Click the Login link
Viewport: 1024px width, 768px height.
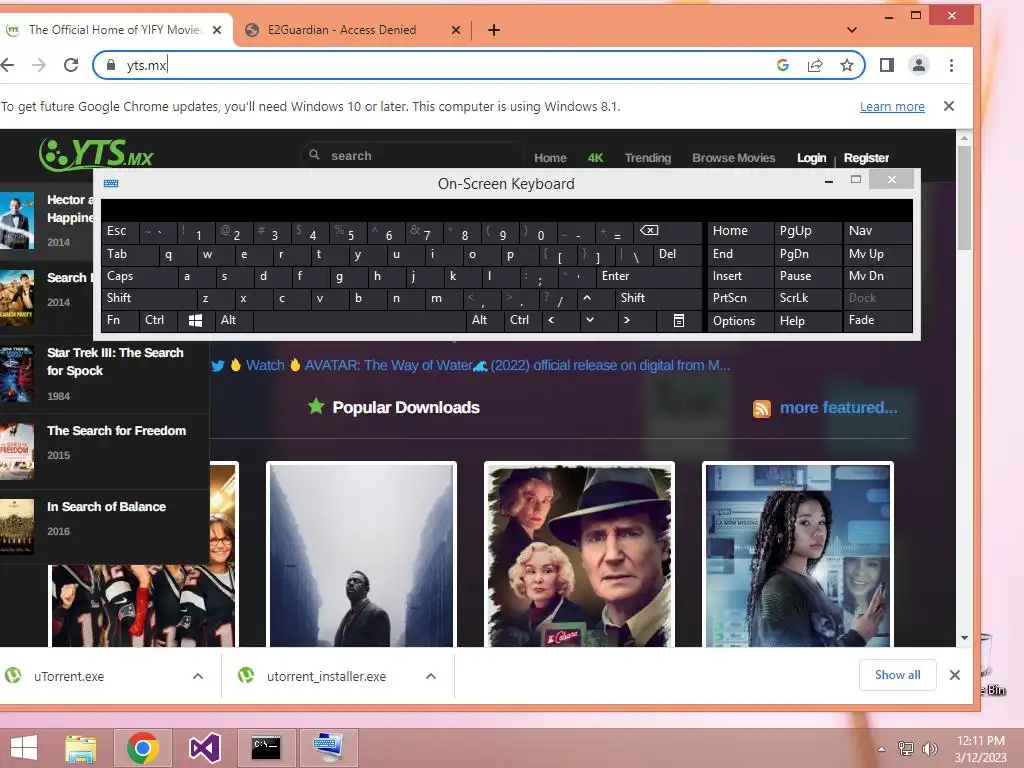811,158
